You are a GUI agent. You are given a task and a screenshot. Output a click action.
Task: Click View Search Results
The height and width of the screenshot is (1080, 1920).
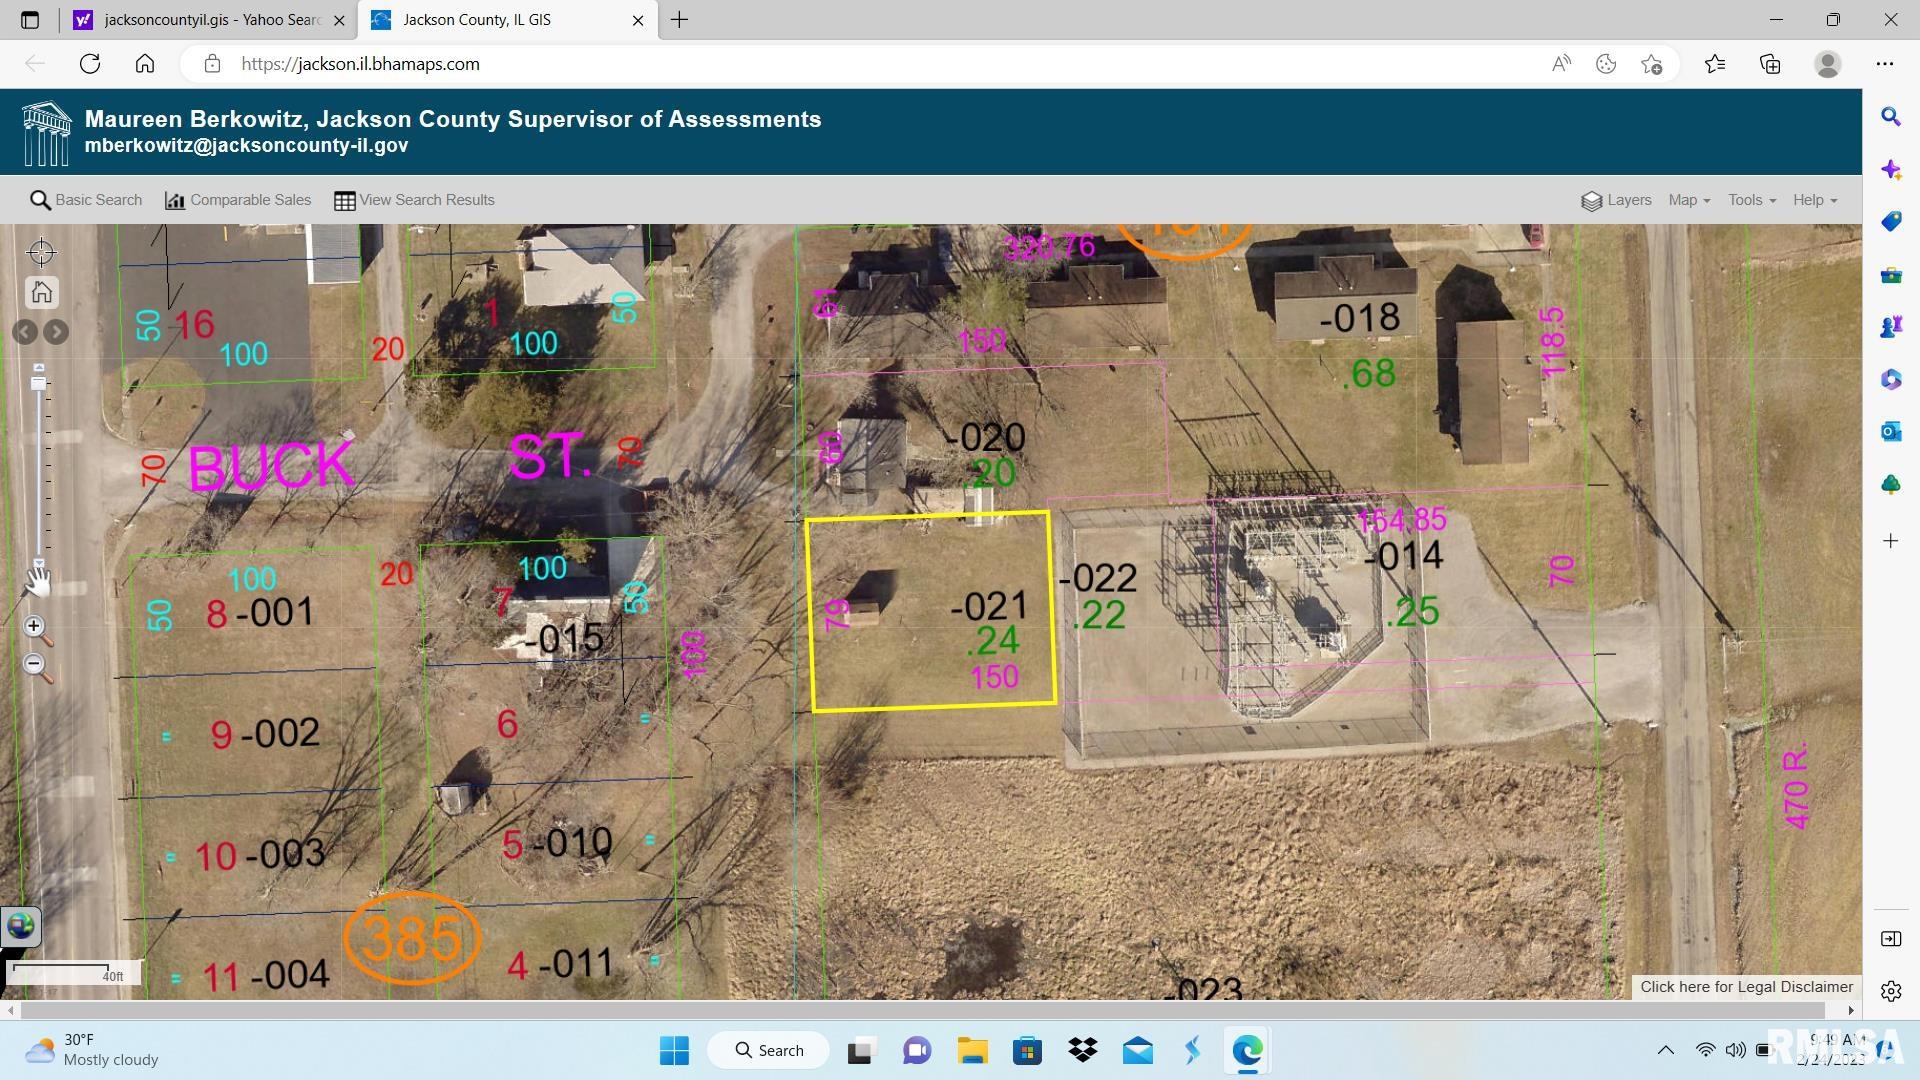414,200
